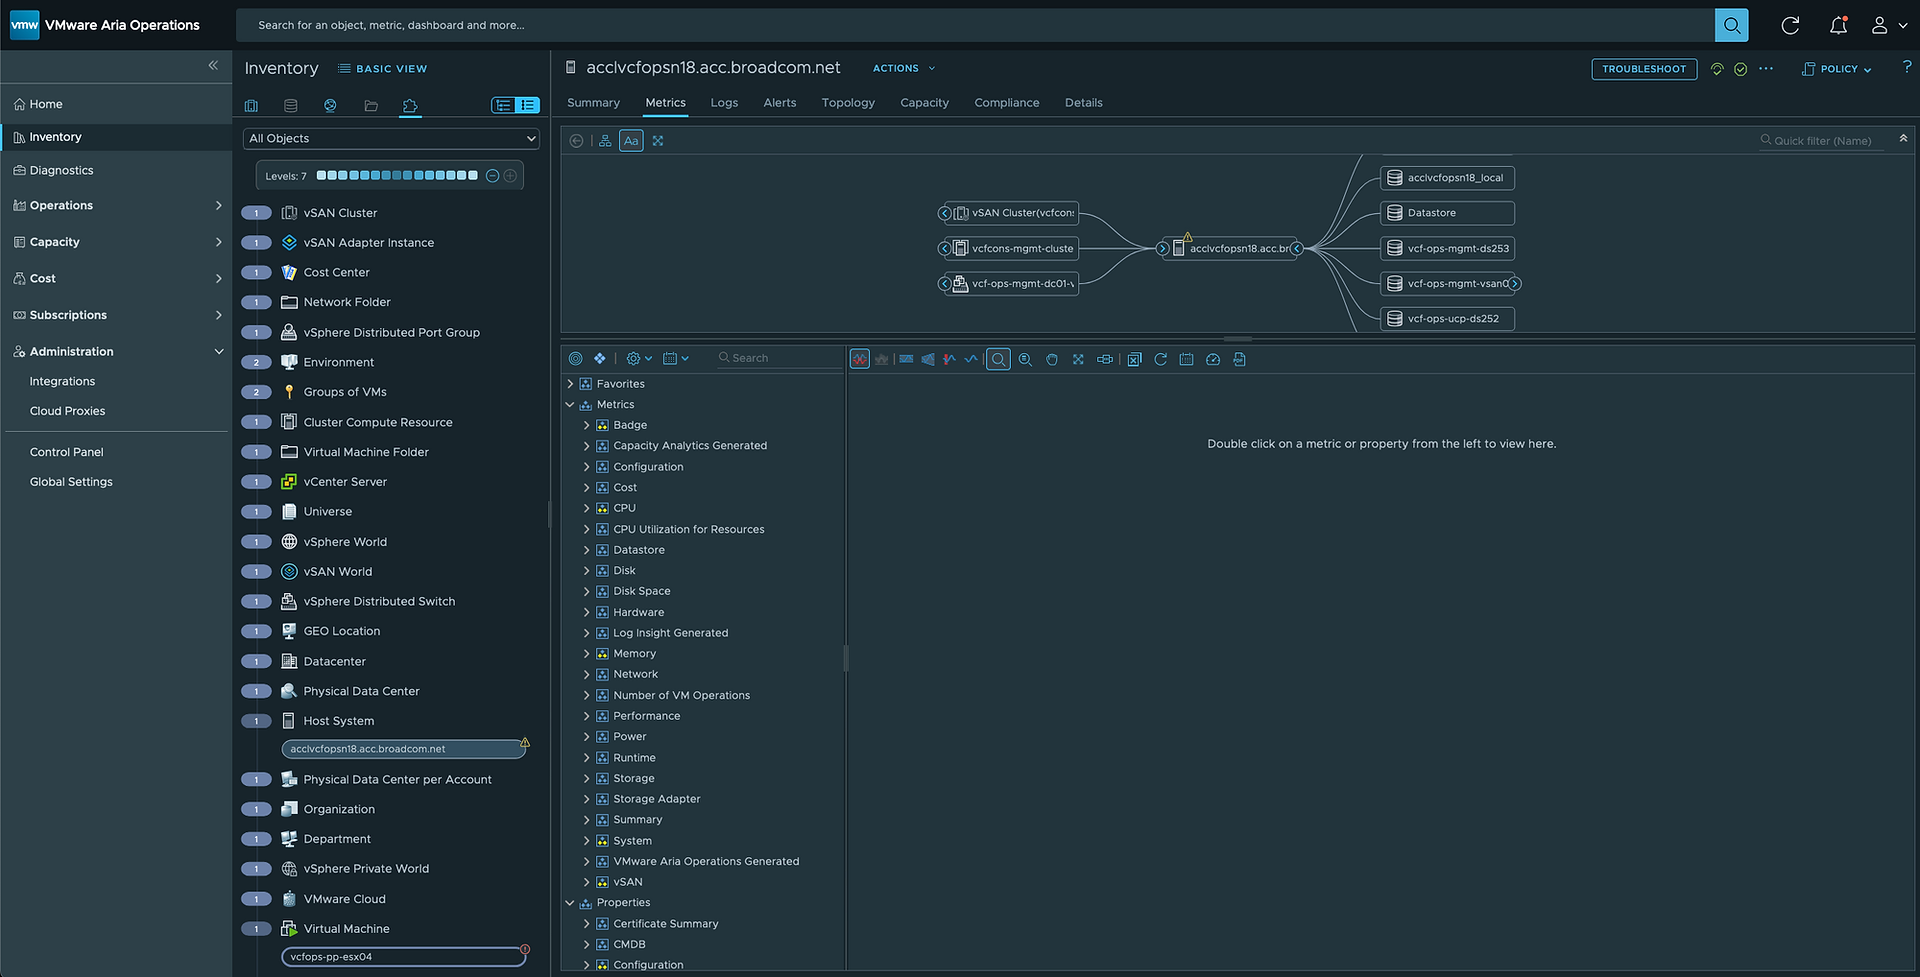1920x977 pixels.
Task: Open the notifications bell
Action: (x=1838, y=25)
